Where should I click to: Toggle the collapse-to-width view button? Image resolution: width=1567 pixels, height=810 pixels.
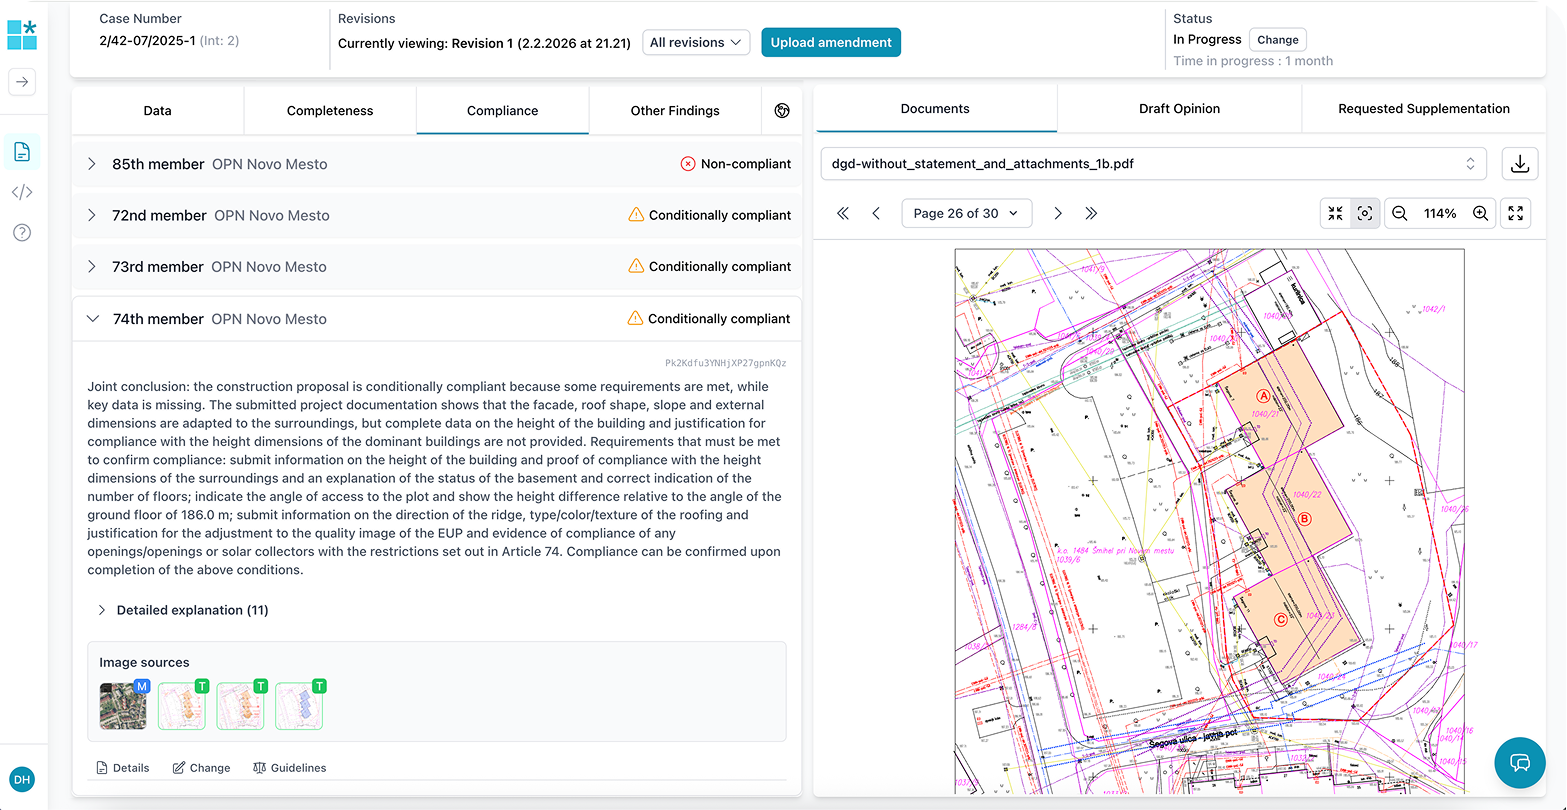(x=1335, y=213)
